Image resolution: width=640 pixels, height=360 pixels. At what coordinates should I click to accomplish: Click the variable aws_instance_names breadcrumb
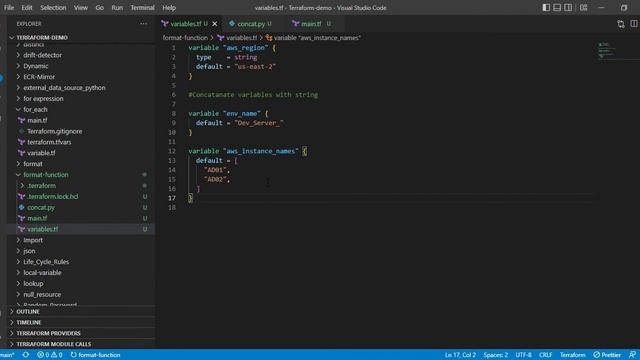click(317, 38)
